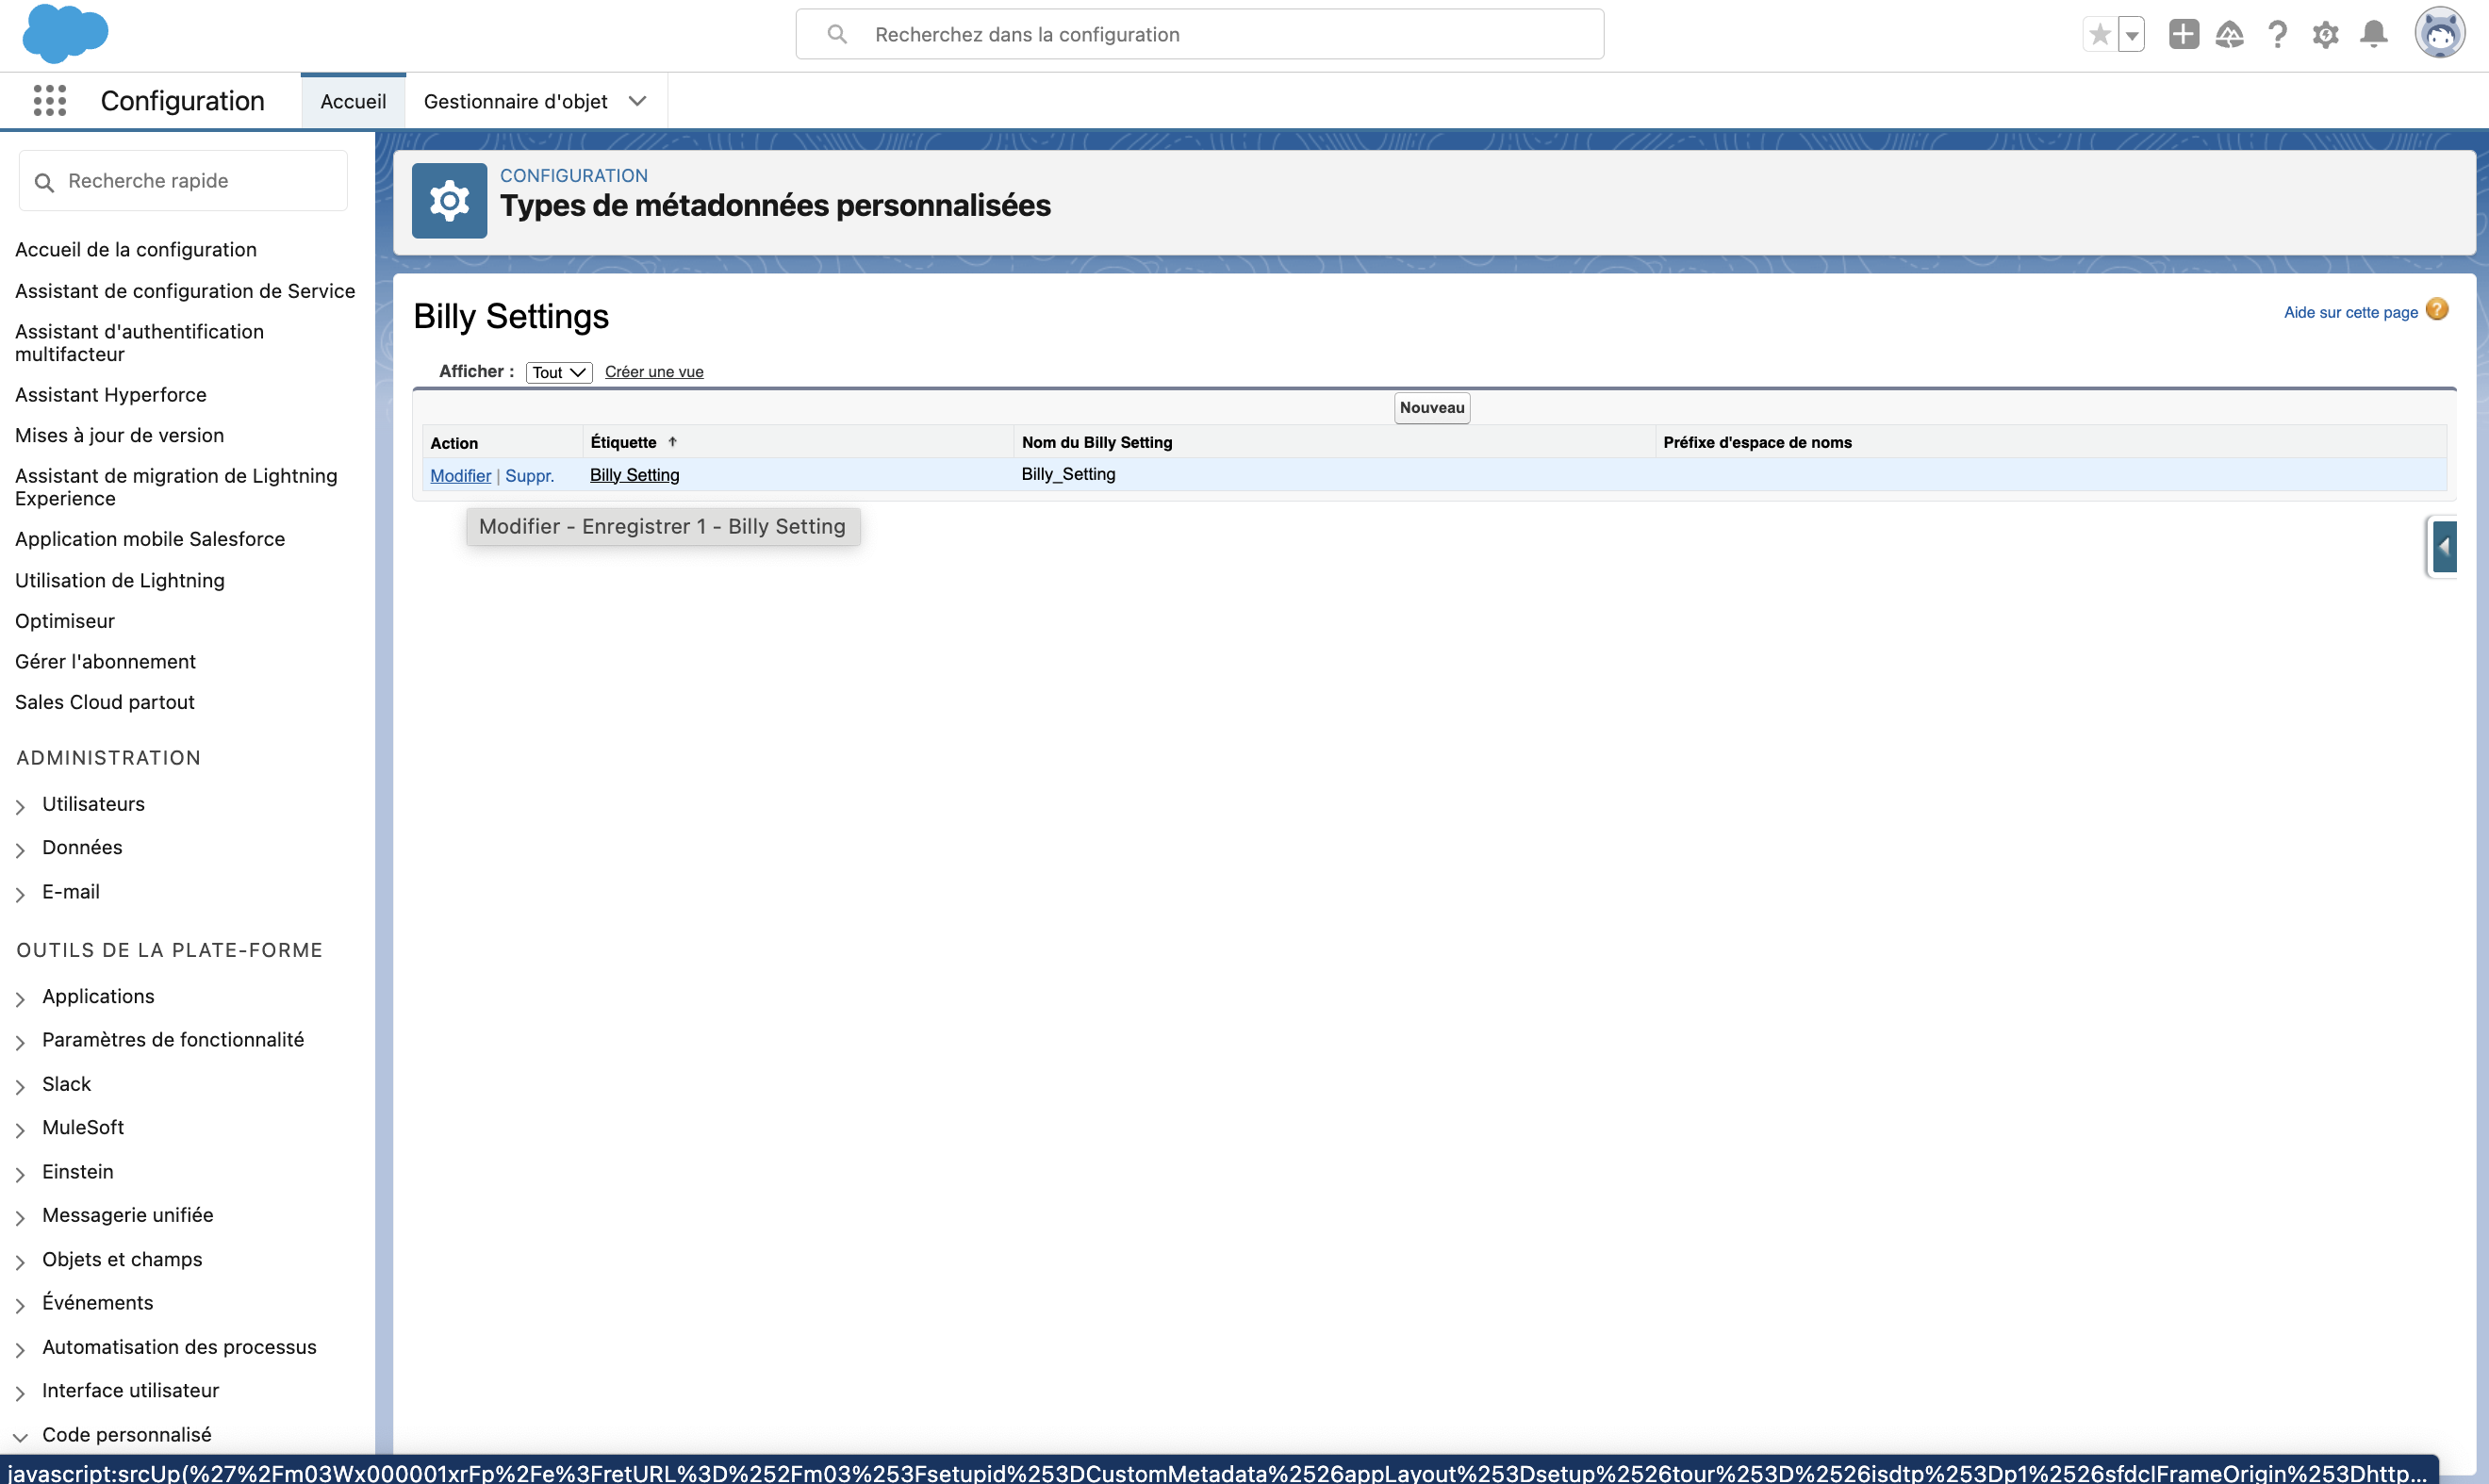2489x1484 pixels.
Task: Open the user profile avatar
Action: 2440,34
